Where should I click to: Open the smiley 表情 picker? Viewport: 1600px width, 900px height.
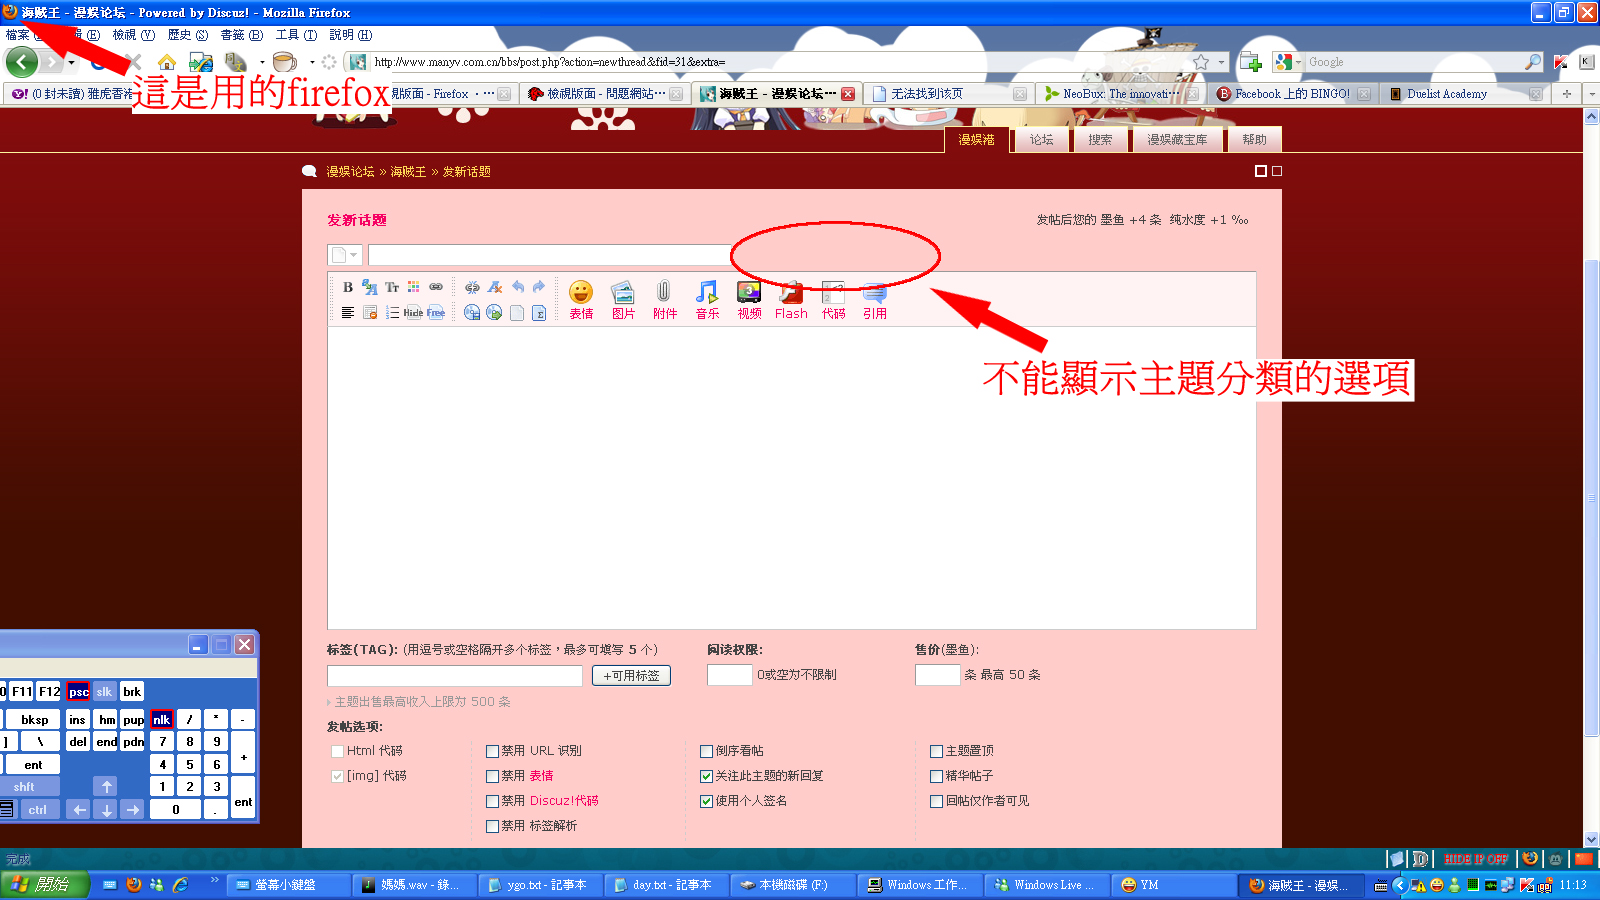[x=581, y=299]
